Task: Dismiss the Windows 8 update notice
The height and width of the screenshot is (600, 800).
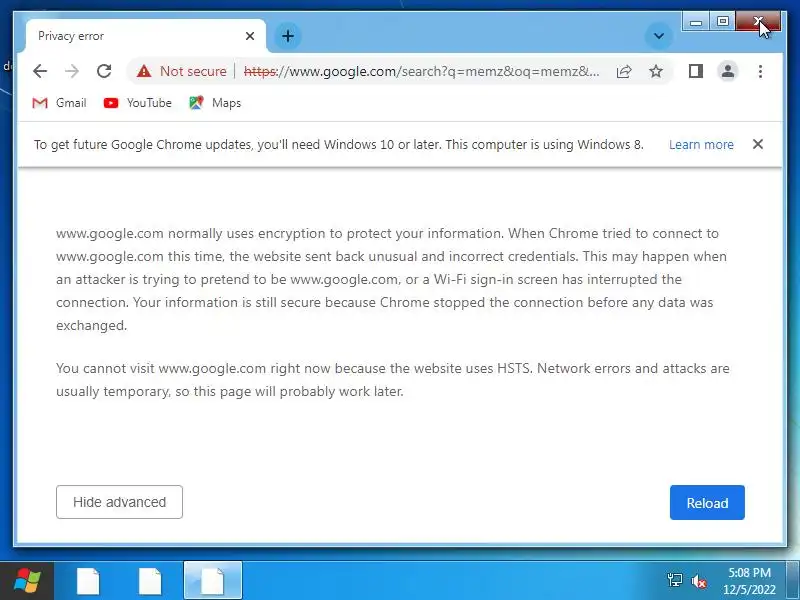Action: click(x=758, y=144)
